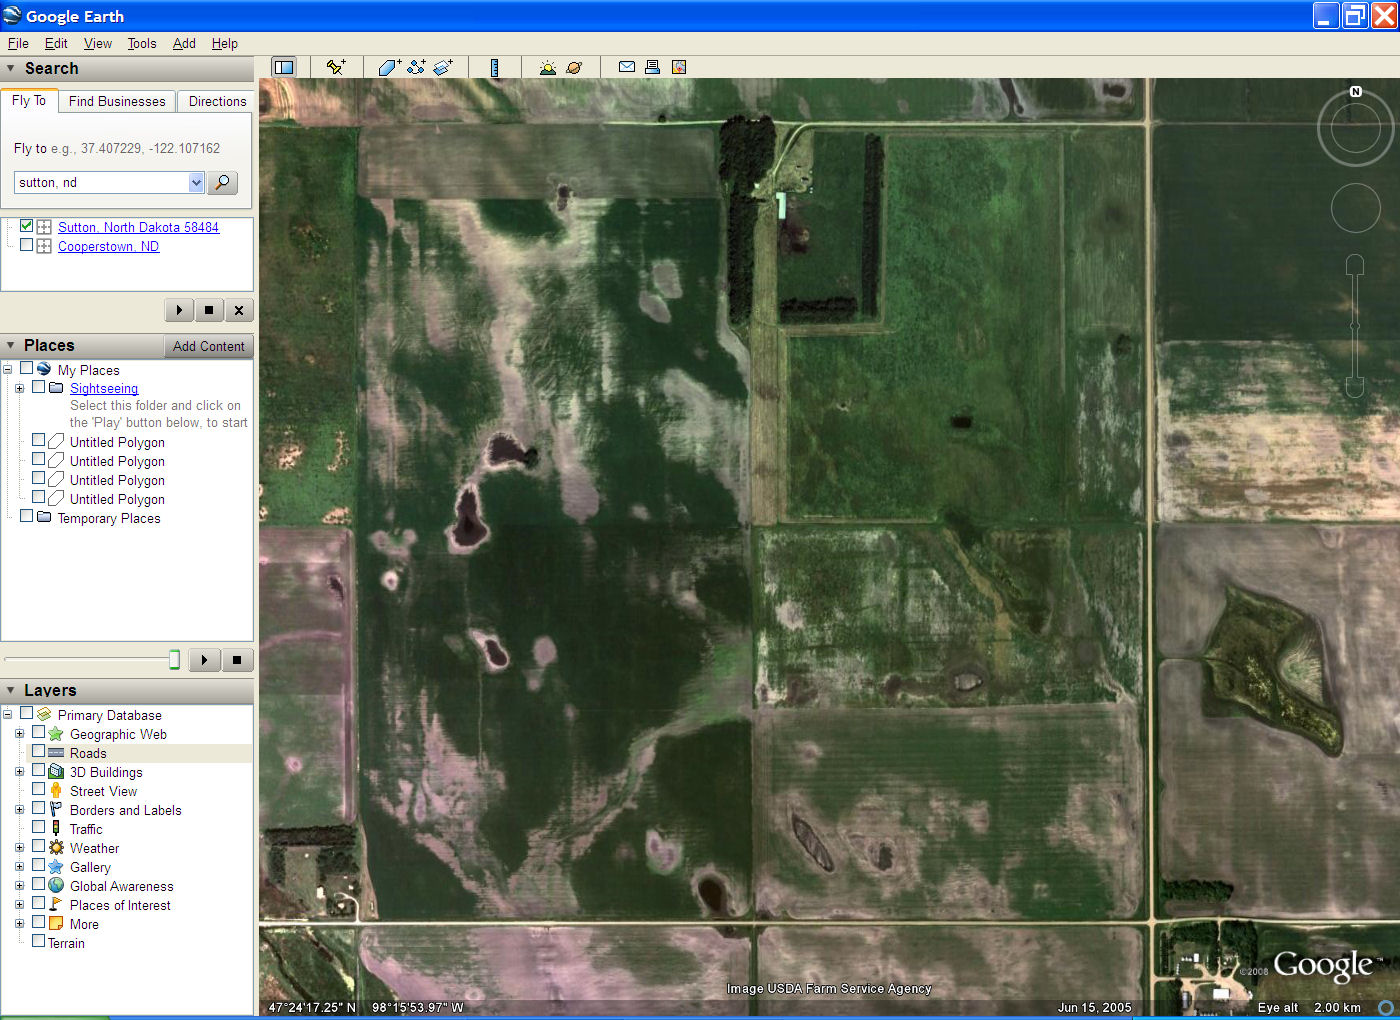Toggle the sidebar visibility icon

(284, 67)
